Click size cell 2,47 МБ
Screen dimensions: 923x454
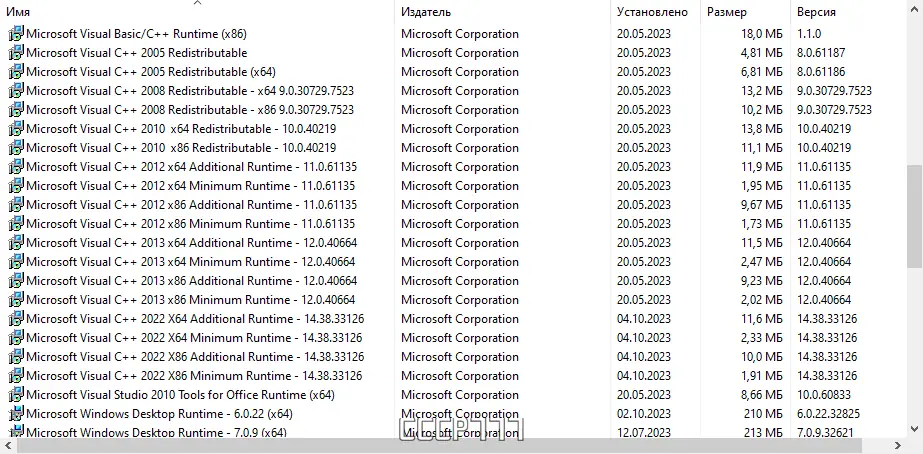coord(762,261)
